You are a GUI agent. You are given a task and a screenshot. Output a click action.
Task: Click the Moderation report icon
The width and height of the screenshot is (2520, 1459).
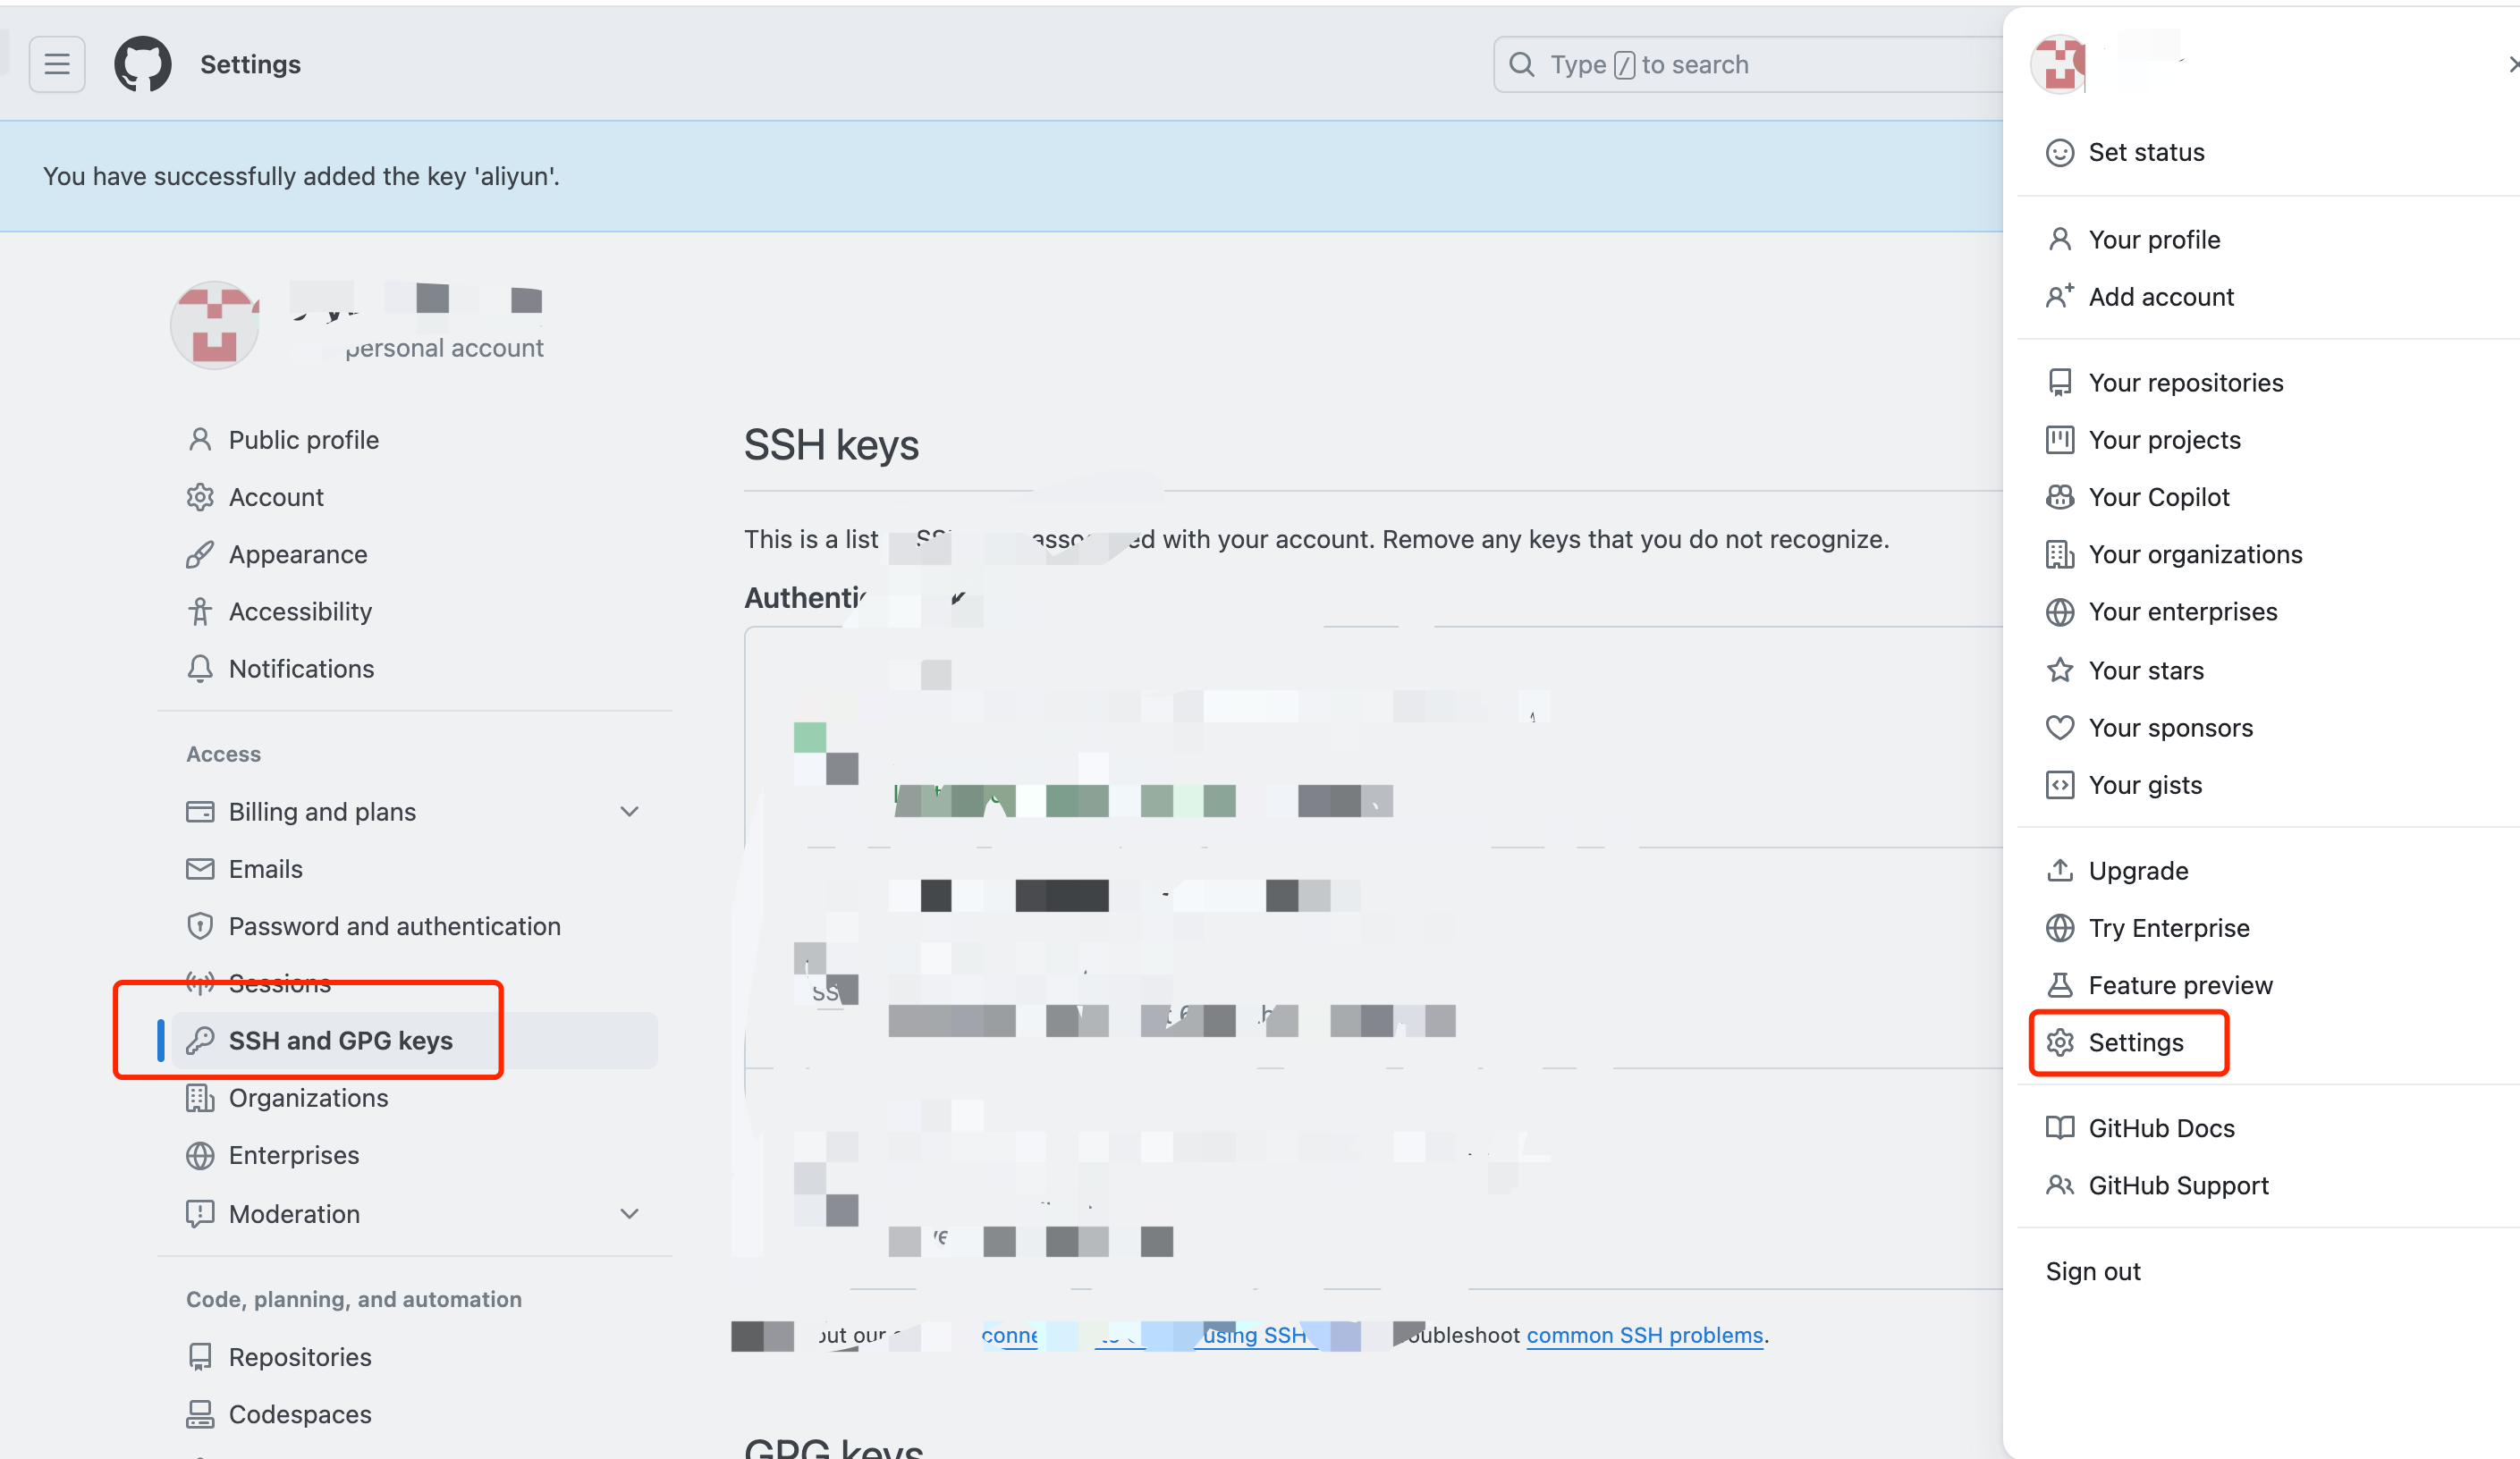[200, 1214]
